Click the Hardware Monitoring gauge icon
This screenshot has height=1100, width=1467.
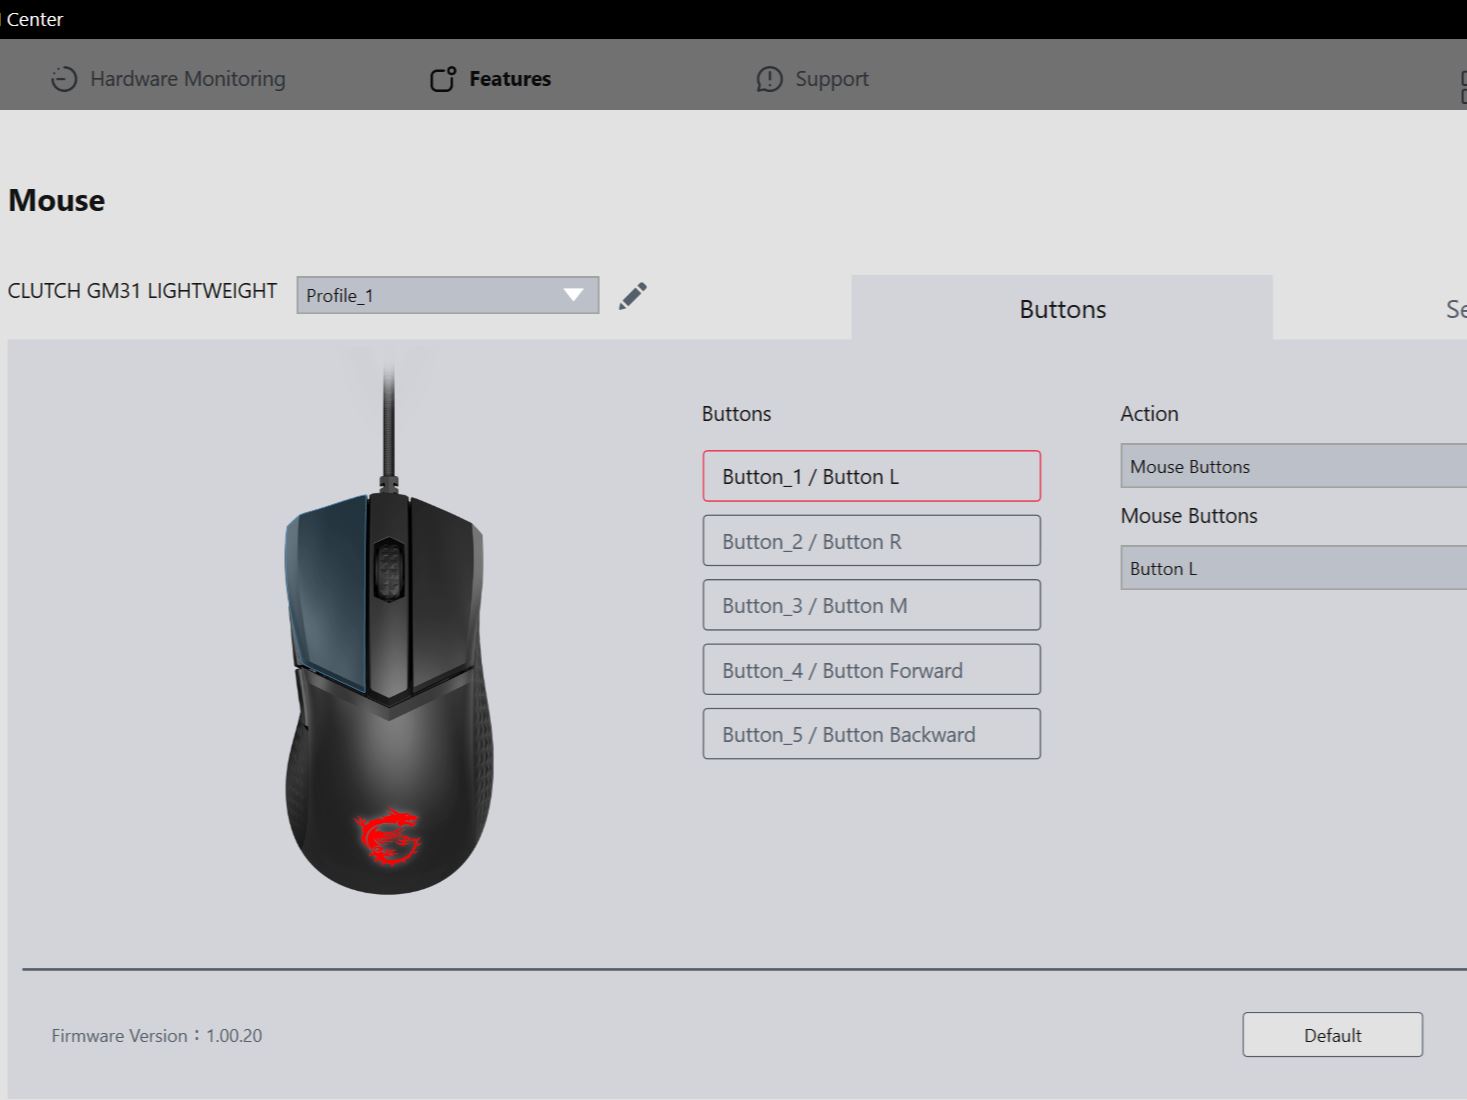pyautogui.click(x=64, y=79)
